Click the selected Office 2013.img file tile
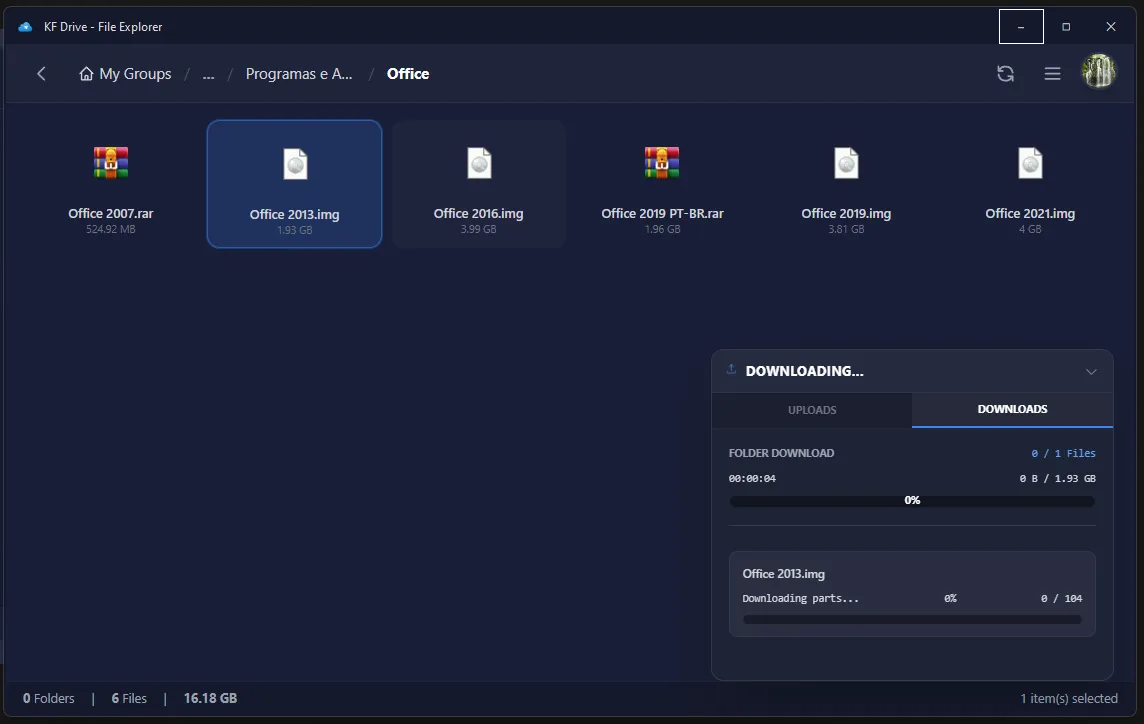Image resolution: width=1144 pixels, height=724 pixels. (294, 184)
